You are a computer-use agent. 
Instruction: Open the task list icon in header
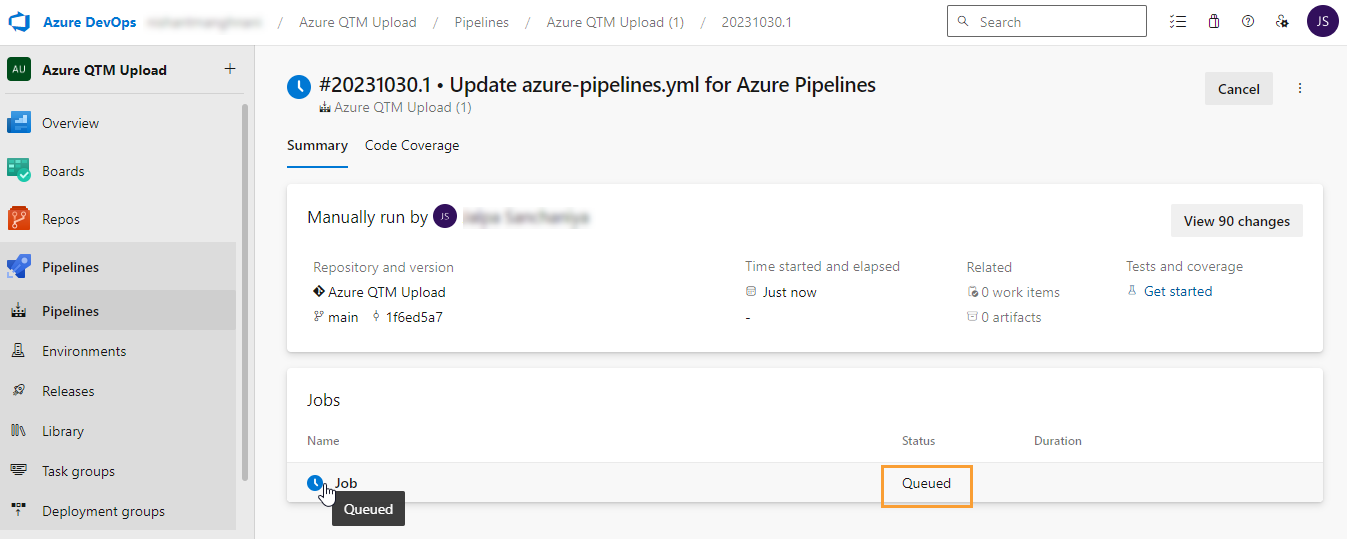[1179, 21]
